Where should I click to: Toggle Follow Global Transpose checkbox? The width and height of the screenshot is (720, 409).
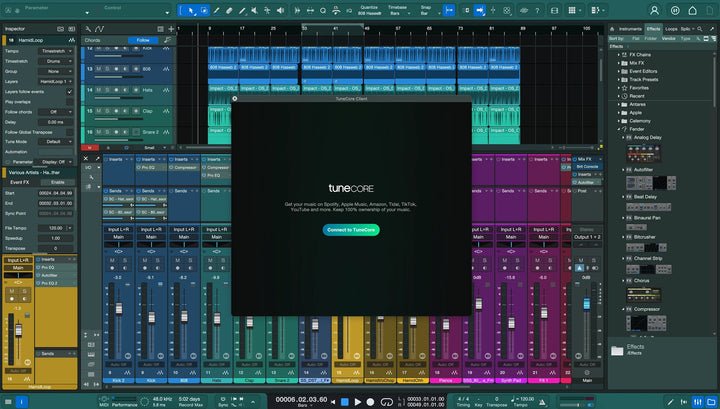(69, 132)
